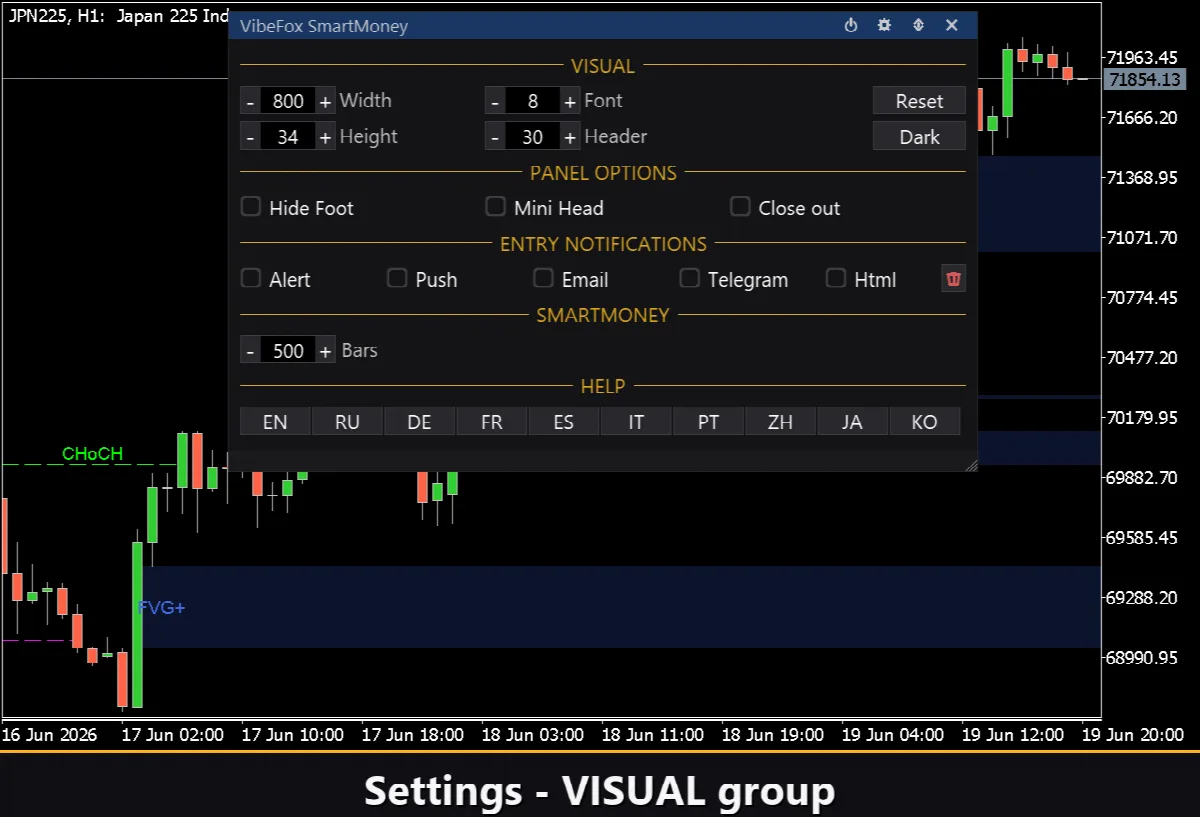Click the Reset button

click(919, 101)
